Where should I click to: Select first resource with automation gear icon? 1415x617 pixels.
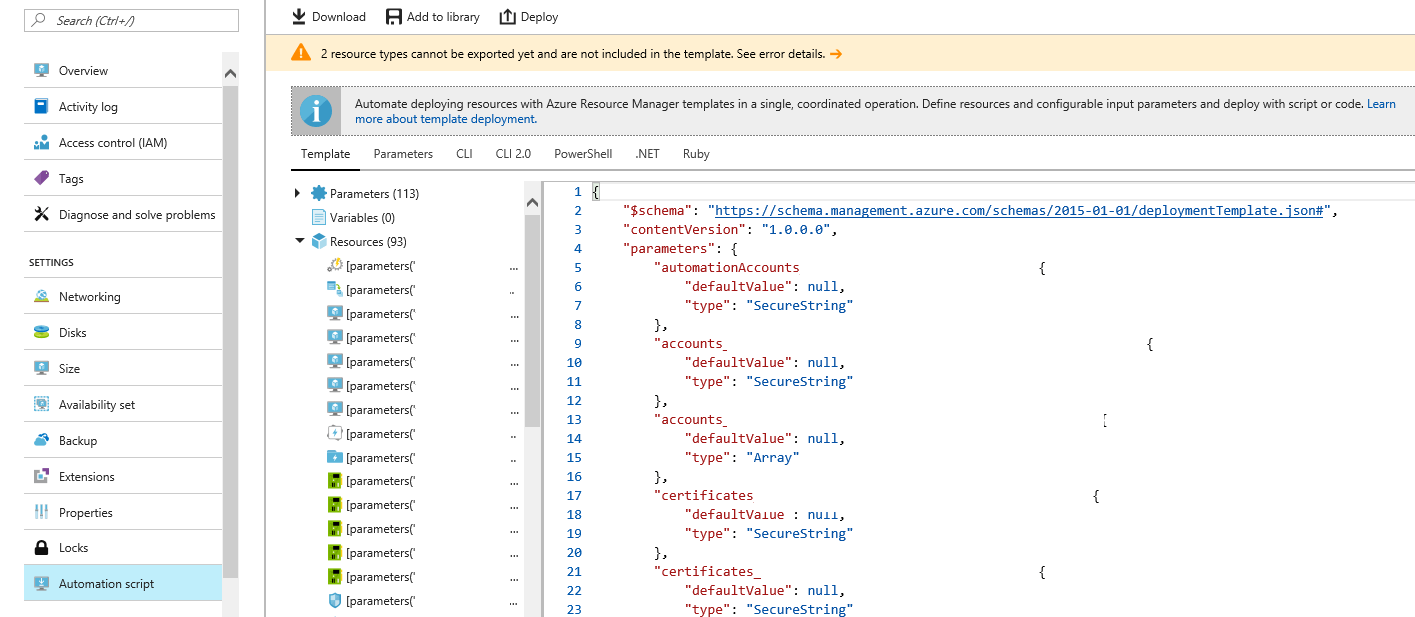pos(335,266)
